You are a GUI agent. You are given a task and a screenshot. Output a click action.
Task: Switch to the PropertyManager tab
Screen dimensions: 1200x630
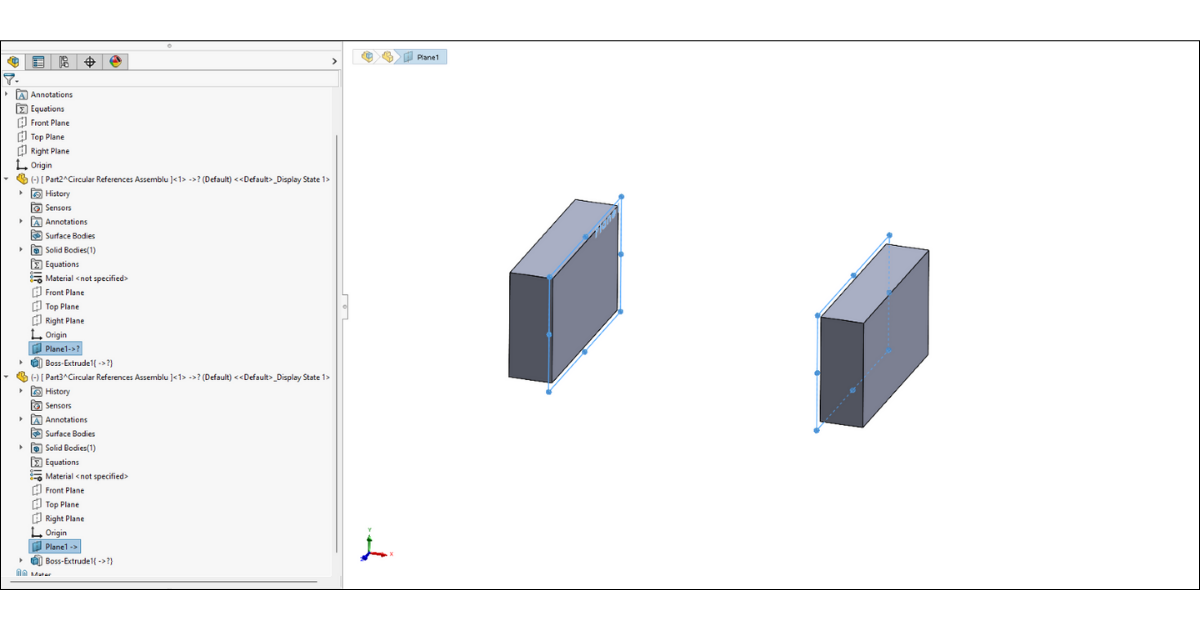(x=38, y=61)
